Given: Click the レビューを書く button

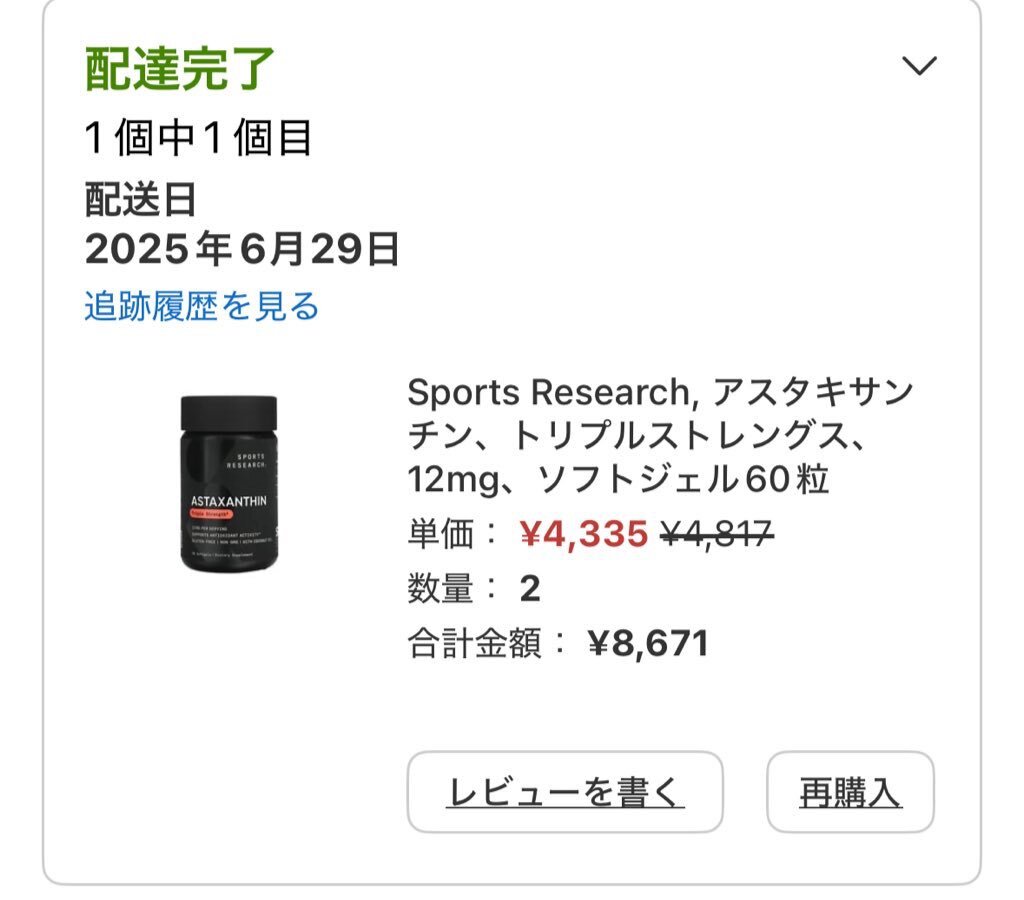Looking at the screenshot, I should click(565, 792).
